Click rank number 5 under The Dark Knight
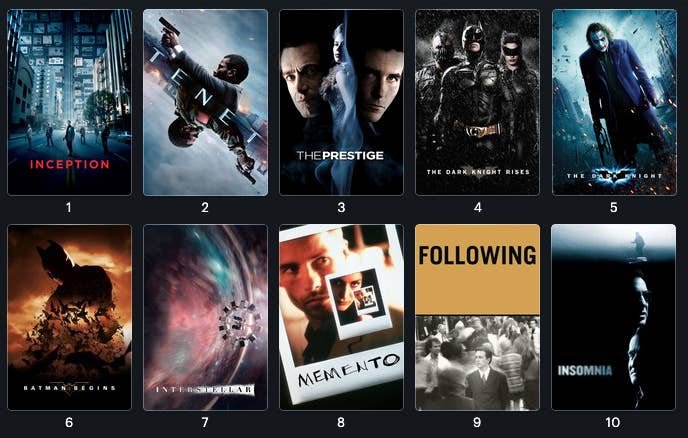The image size is (688, 438). [613, 208]
